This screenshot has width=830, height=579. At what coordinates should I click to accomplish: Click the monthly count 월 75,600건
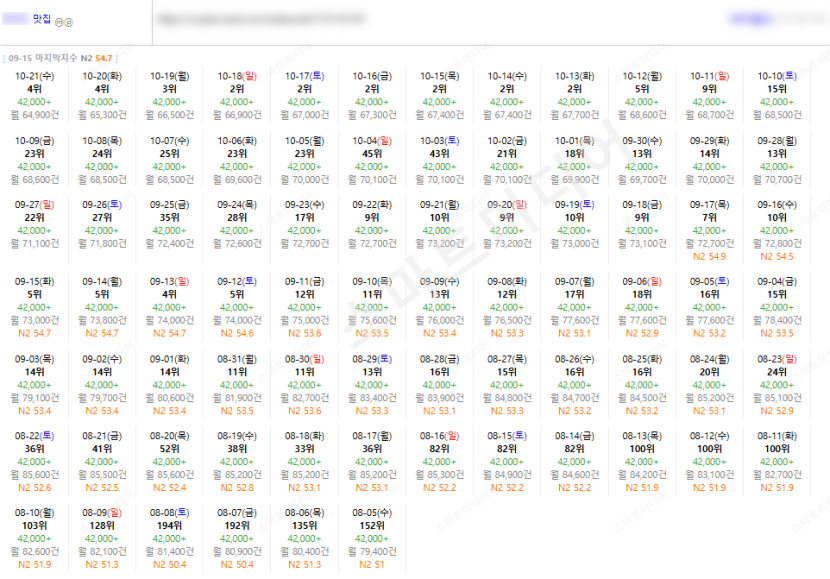[x=372, y=321]
